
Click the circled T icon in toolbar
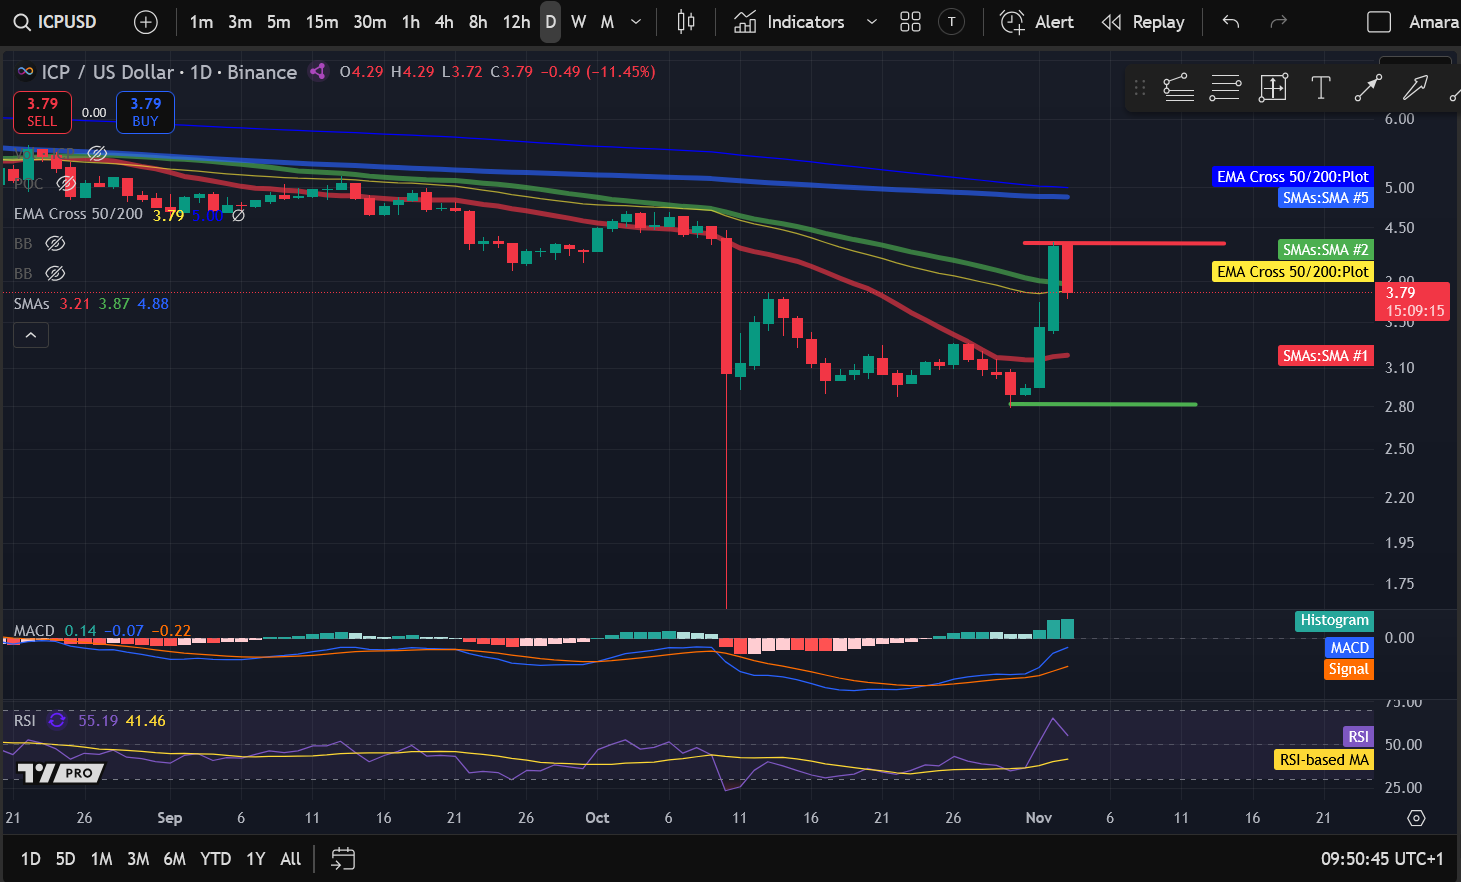coord(952,22)
